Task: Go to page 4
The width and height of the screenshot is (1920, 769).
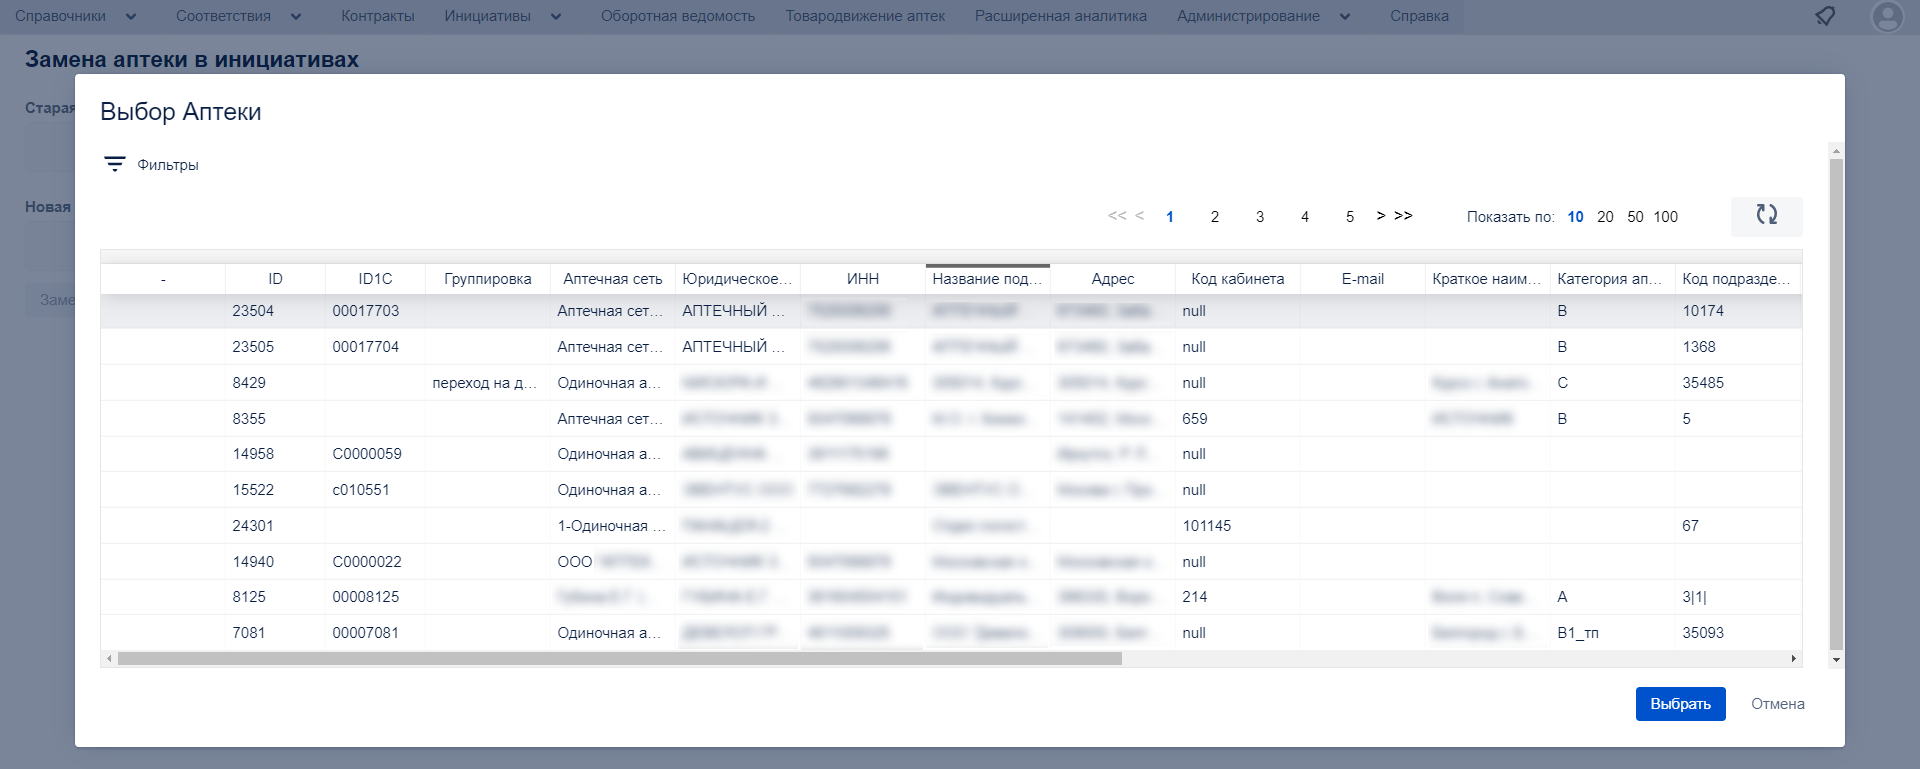Action: pyautogui.click(x=1305, y=217)
